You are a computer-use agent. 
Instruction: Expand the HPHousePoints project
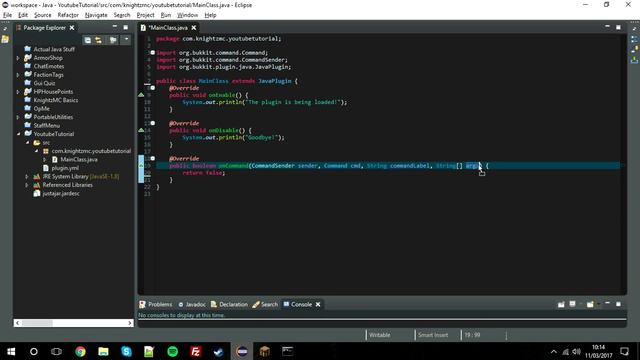pyautogui.click(x=18, y=92)
